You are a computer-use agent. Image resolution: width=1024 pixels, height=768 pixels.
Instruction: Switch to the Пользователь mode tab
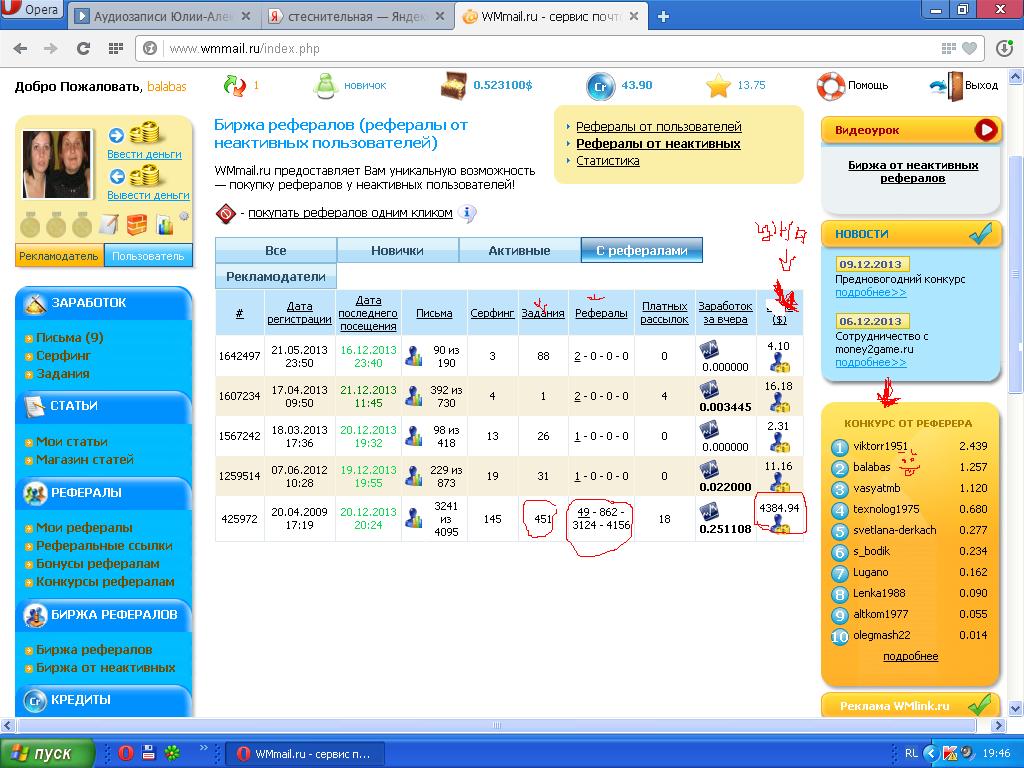pyautogui.click(x=148, y=256)
